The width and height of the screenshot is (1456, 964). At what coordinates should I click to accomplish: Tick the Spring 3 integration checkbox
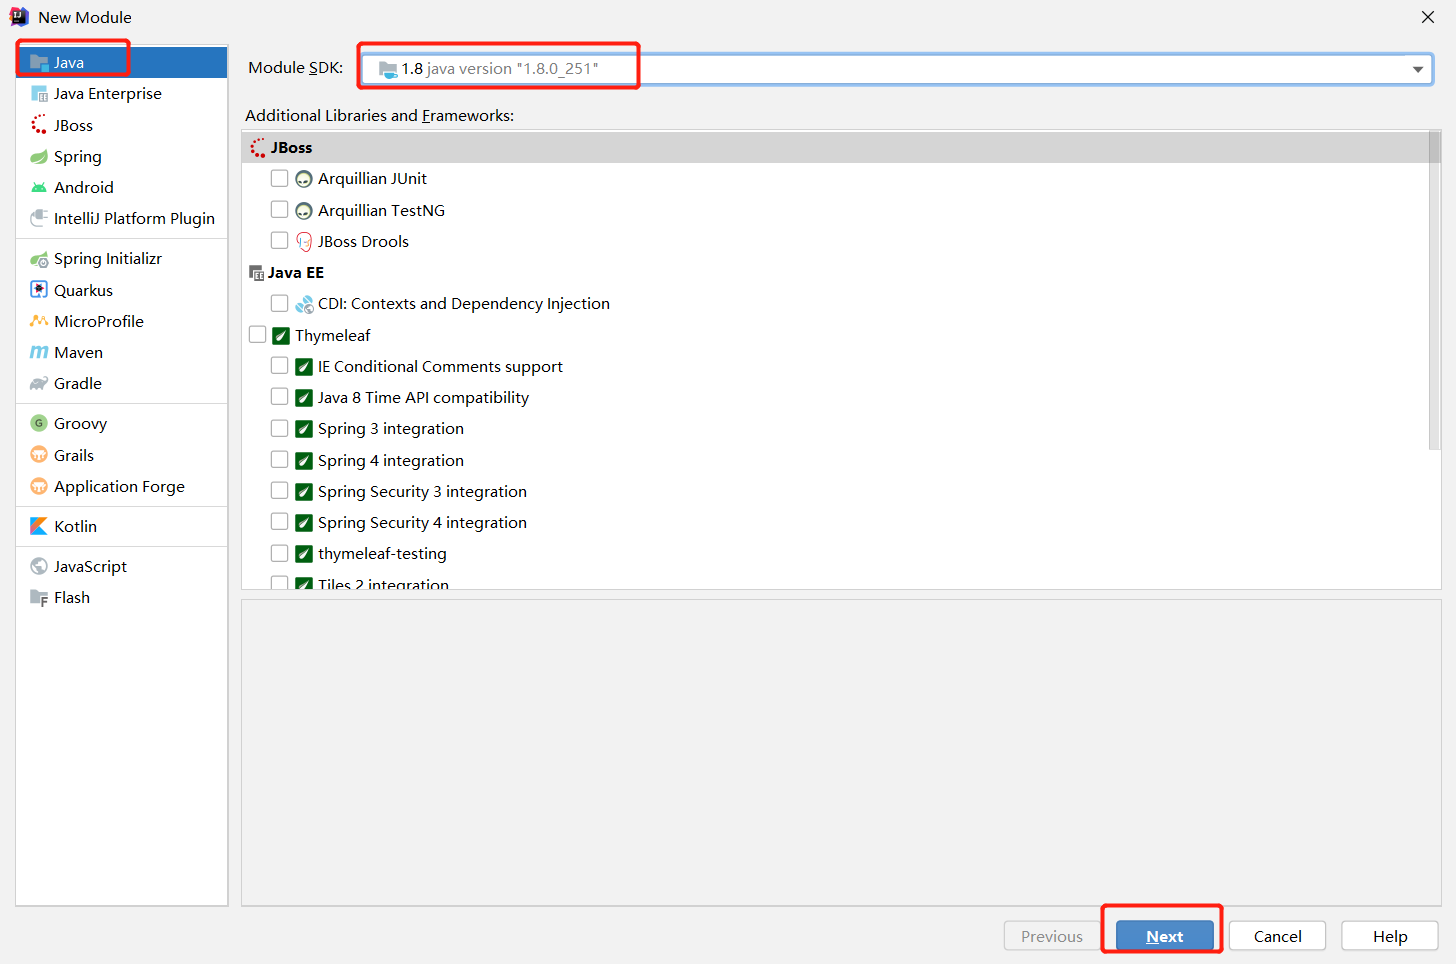[x=280, y=428]
